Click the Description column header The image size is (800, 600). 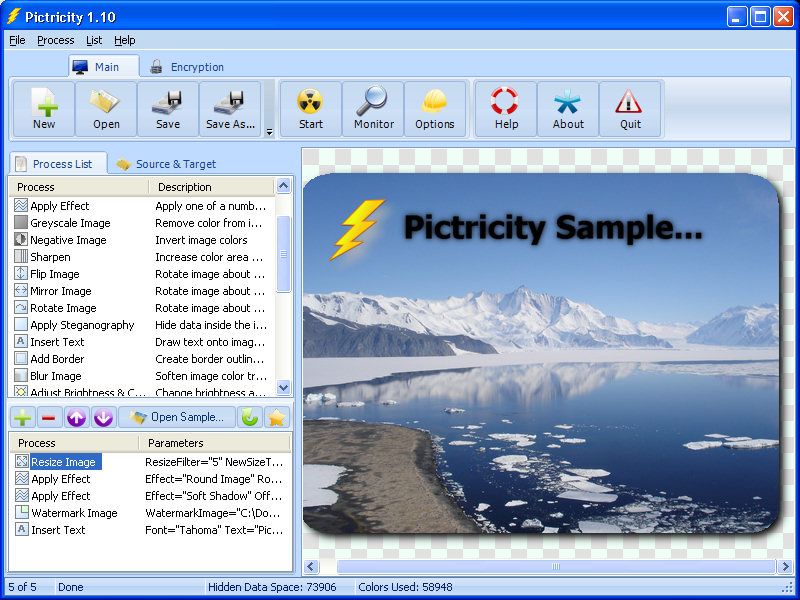click(x=211, y=187)
